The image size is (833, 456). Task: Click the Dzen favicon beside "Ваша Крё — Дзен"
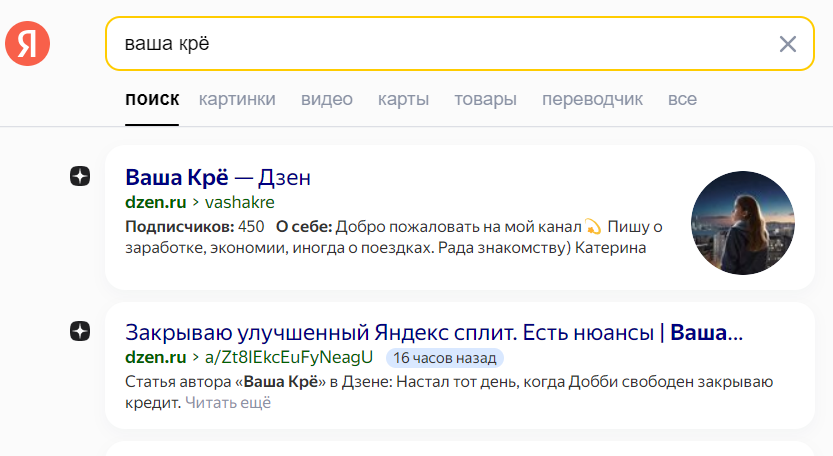[x=80, y=176]
